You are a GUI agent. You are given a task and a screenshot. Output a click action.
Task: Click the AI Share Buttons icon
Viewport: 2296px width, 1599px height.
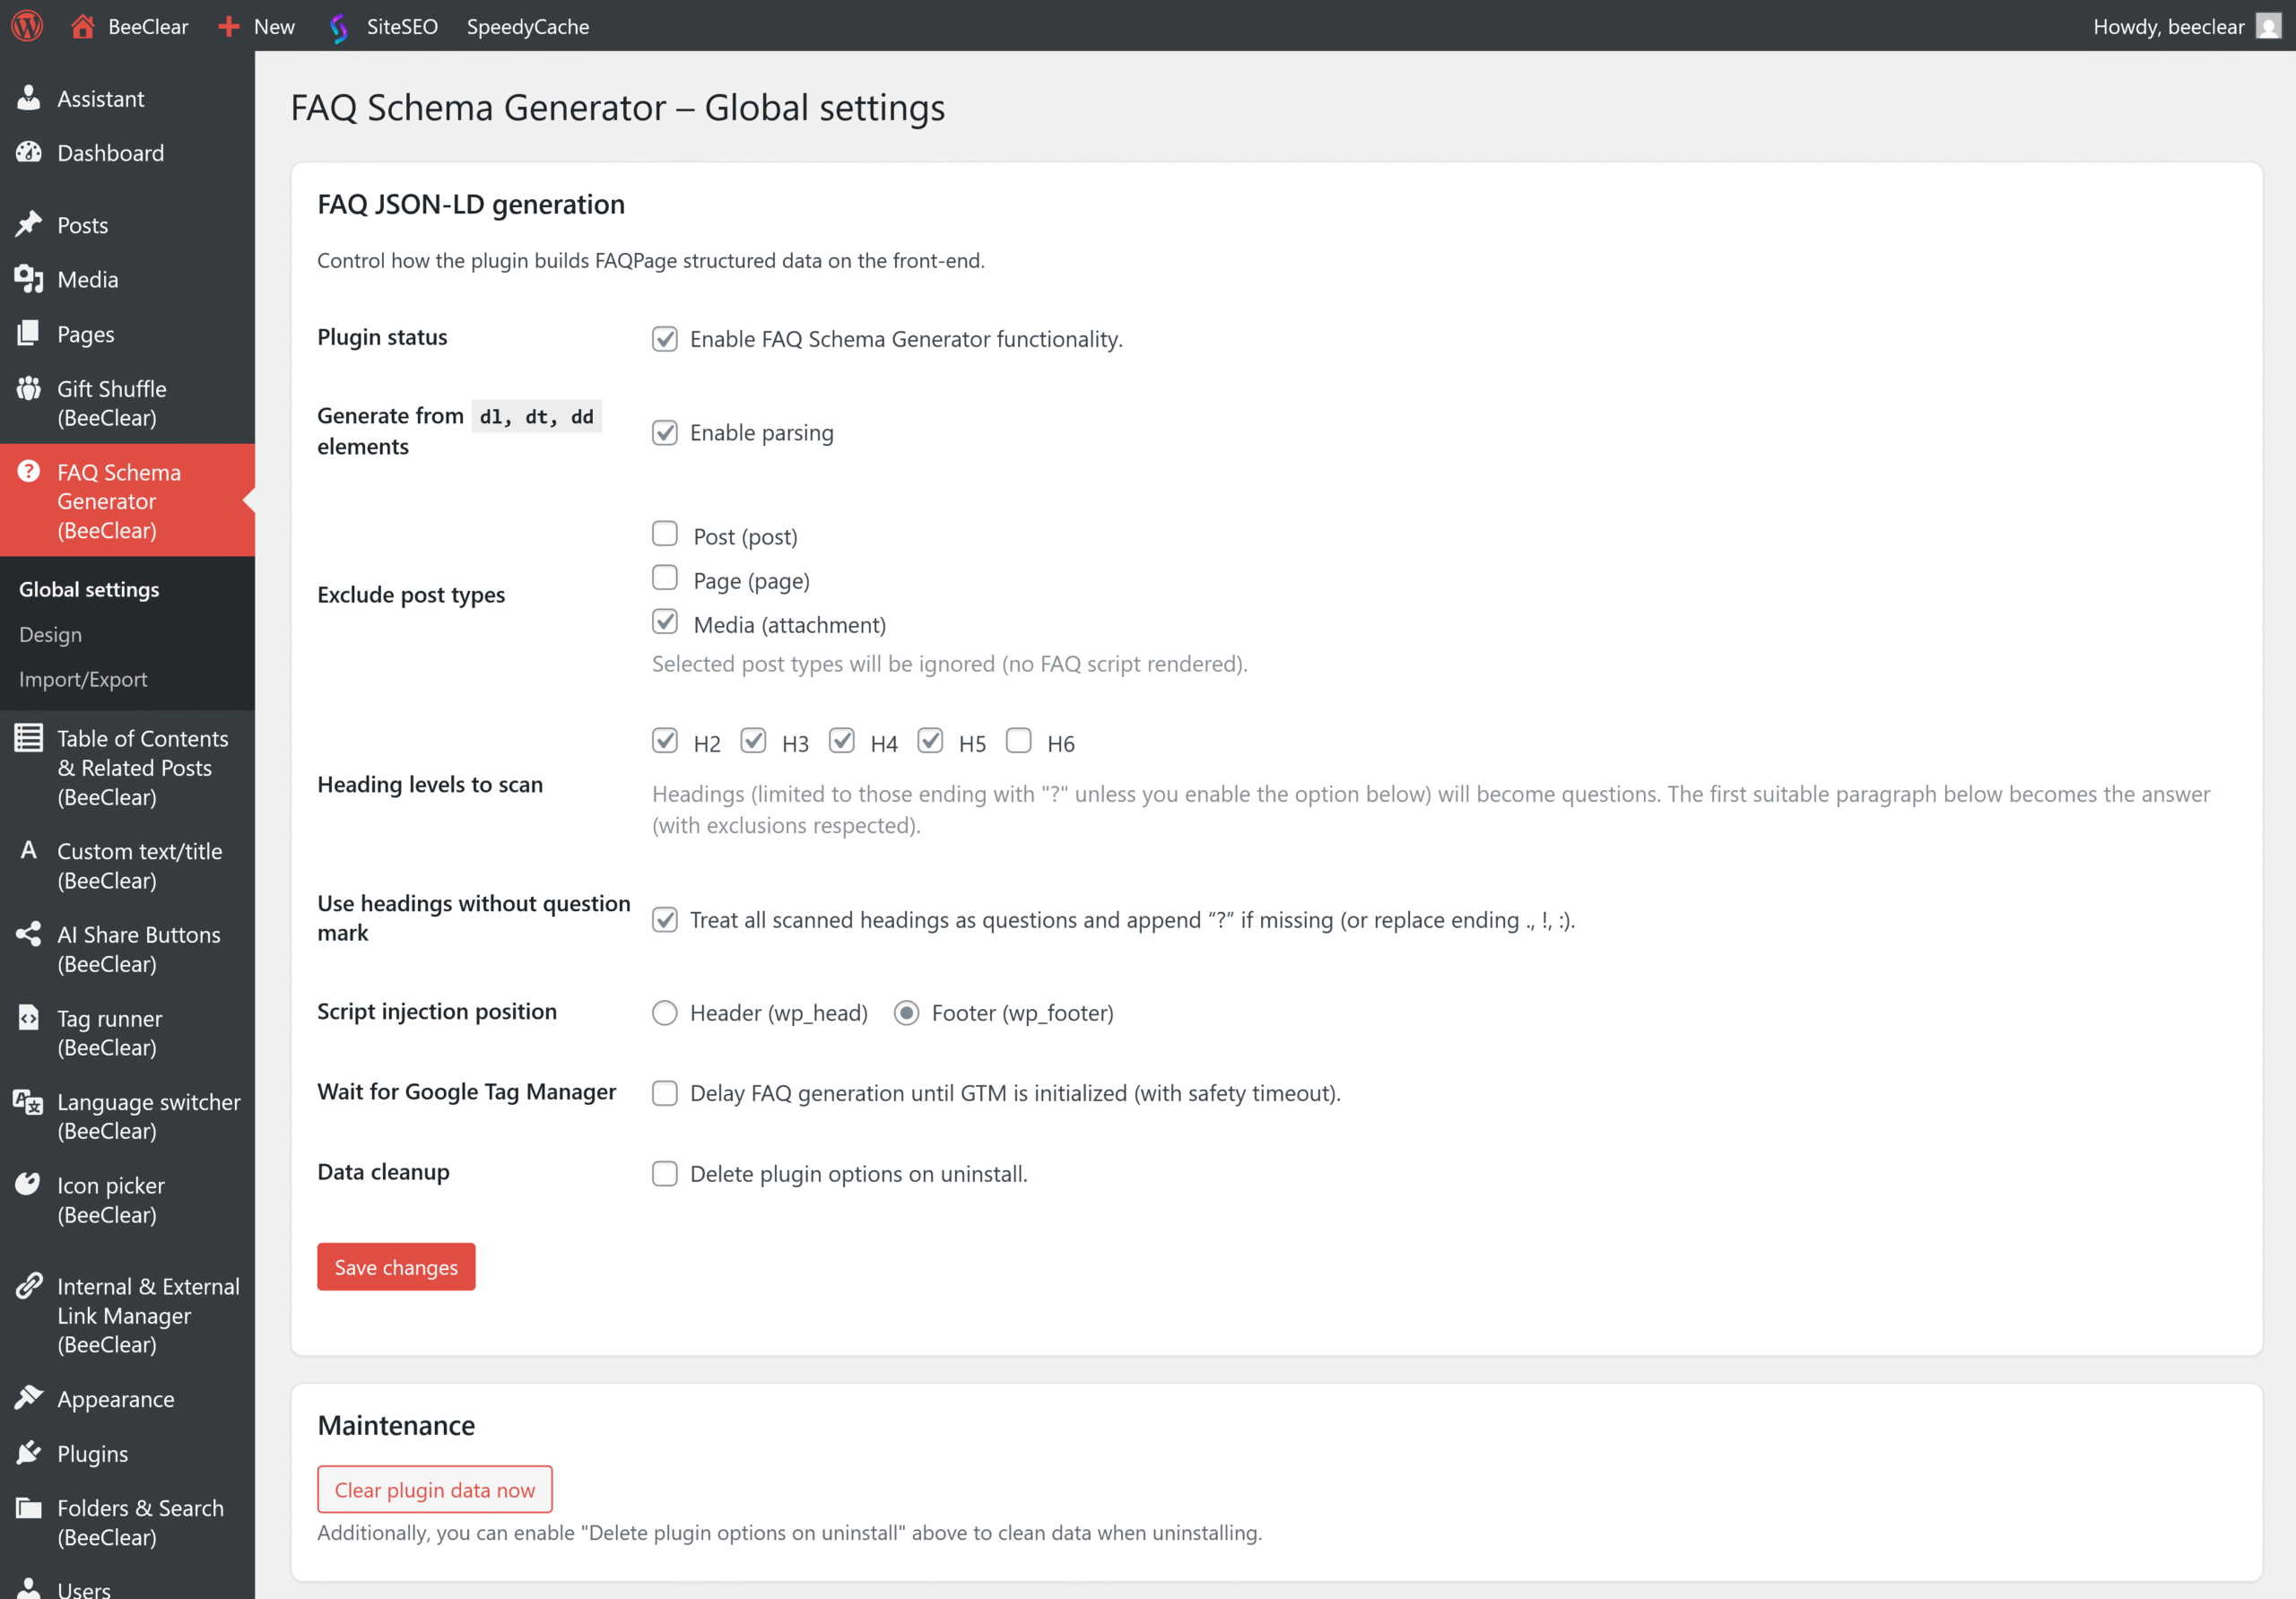coord(29,934)
